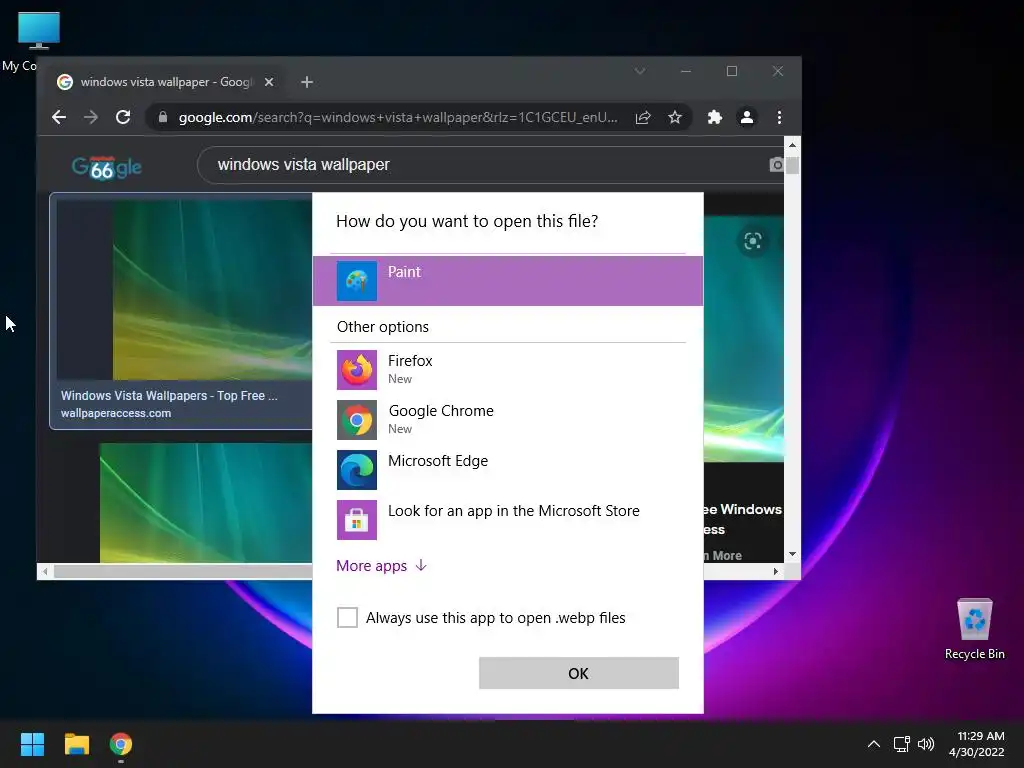The image size is (1024, 768).
Task: Click Chrome's forward arrow
Action: pos(91,117)
